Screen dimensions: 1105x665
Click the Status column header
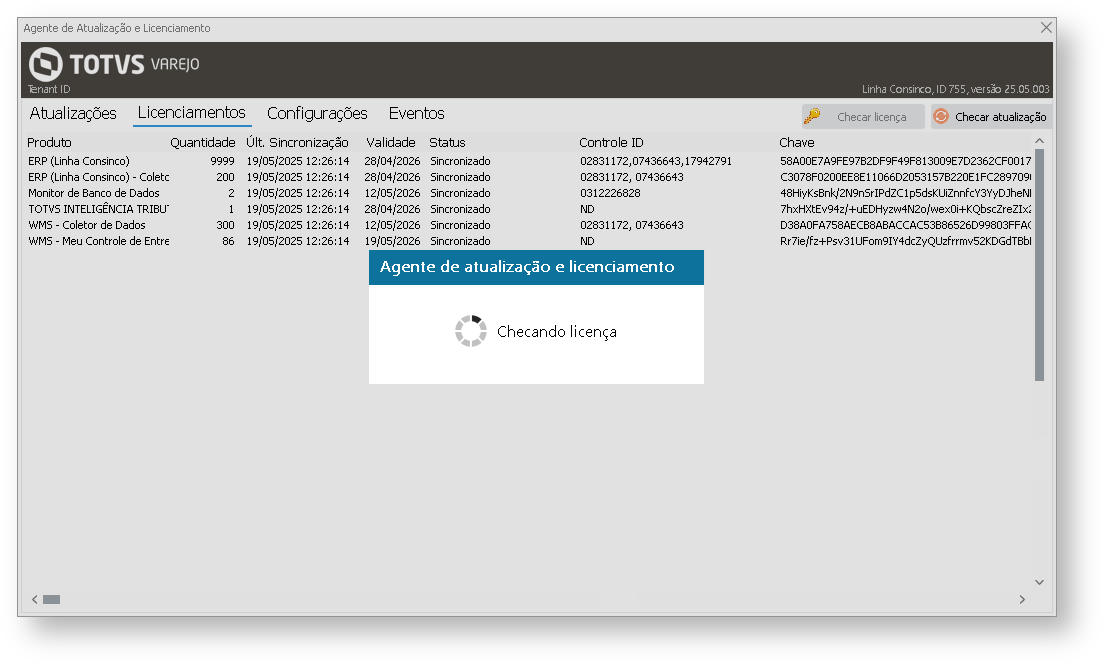(x=447, y=142)
